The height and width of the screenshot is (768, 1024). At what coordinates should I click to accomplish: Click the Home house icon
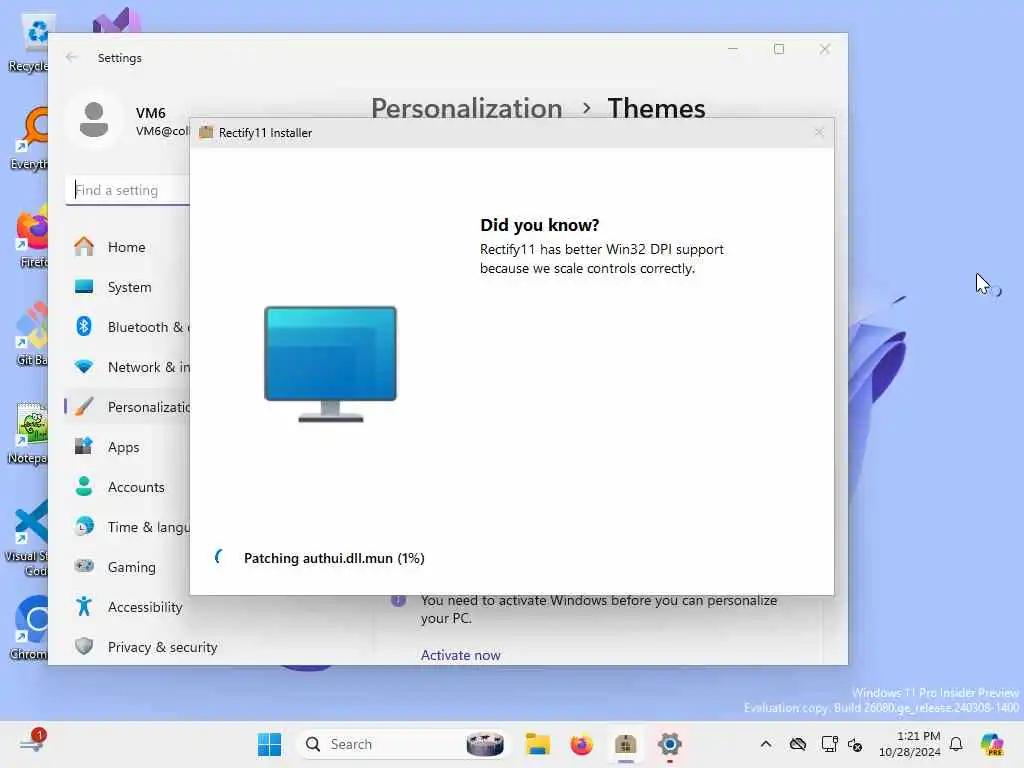pos(84,246)
